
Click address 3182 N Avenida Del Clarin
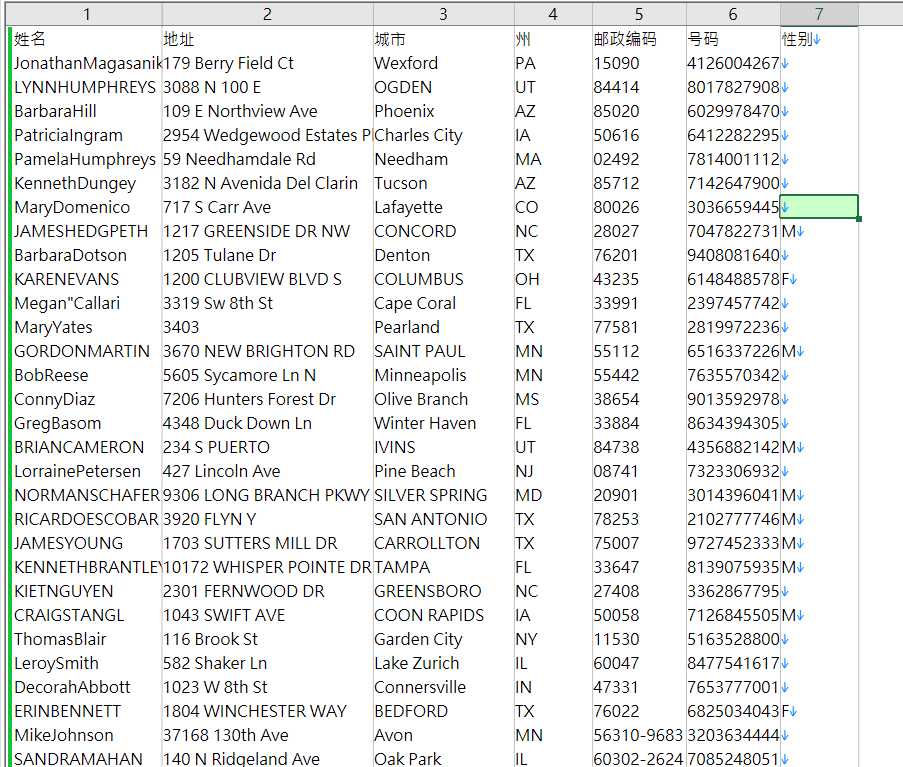(267, 183)
